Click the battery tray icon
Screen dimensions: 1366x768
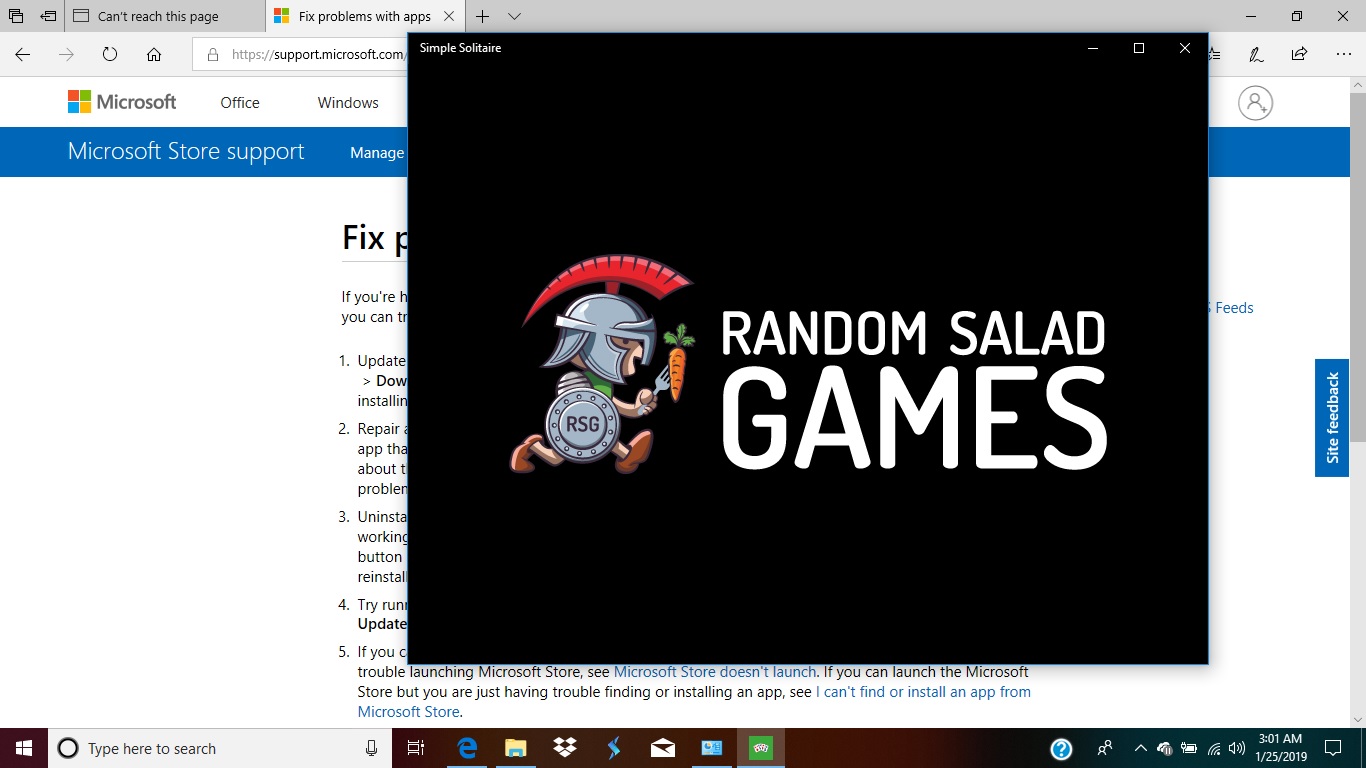tap(1189, 748)
